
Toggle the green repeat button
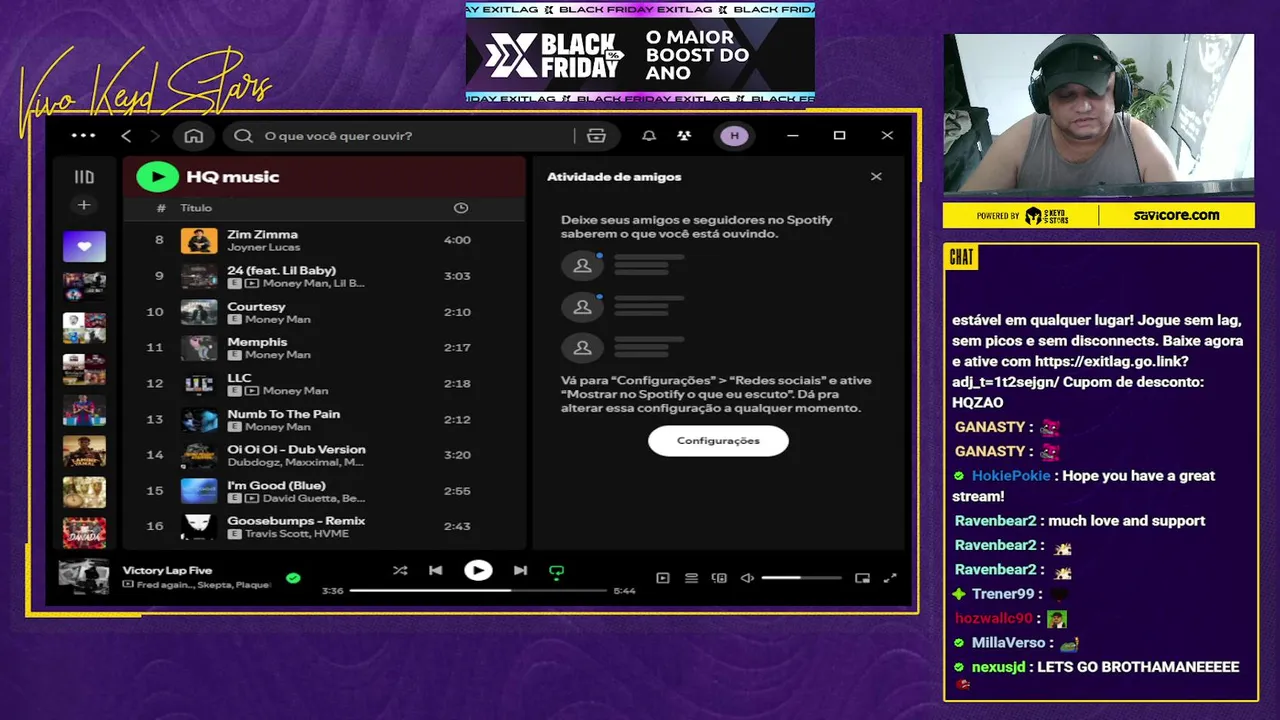point(557,571)
